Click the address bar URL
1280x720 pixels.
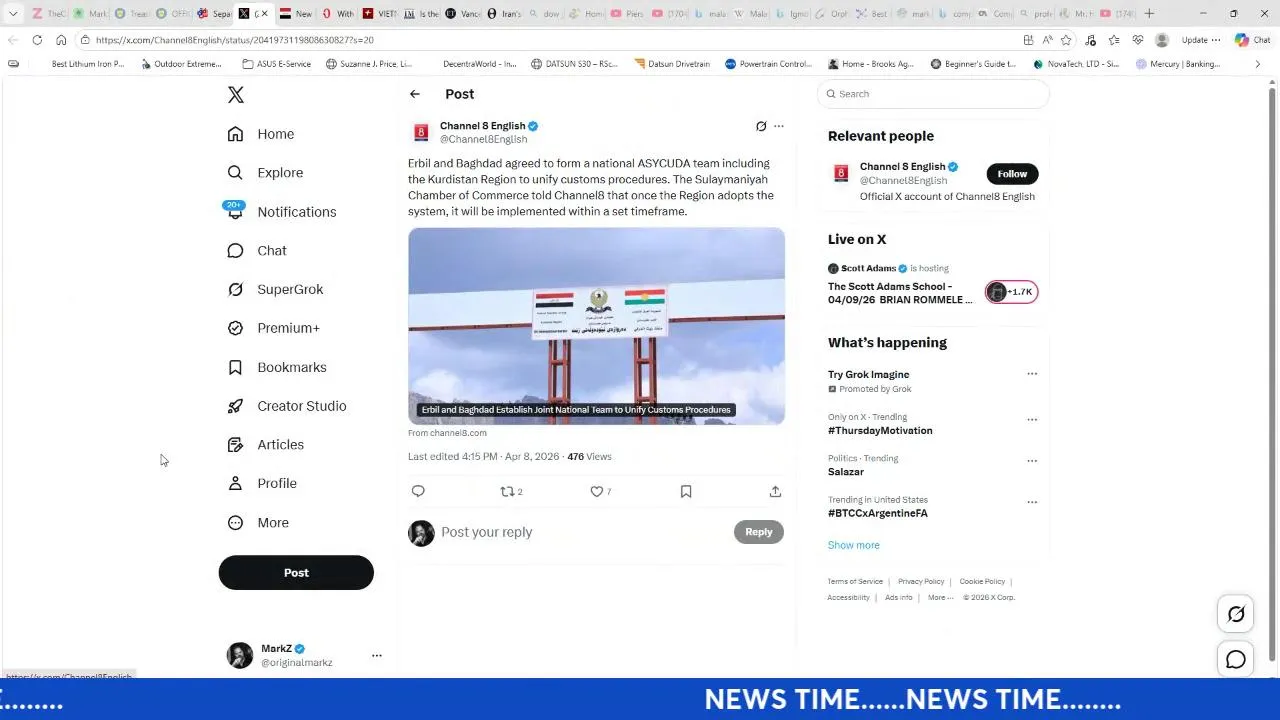coord(235,40)
